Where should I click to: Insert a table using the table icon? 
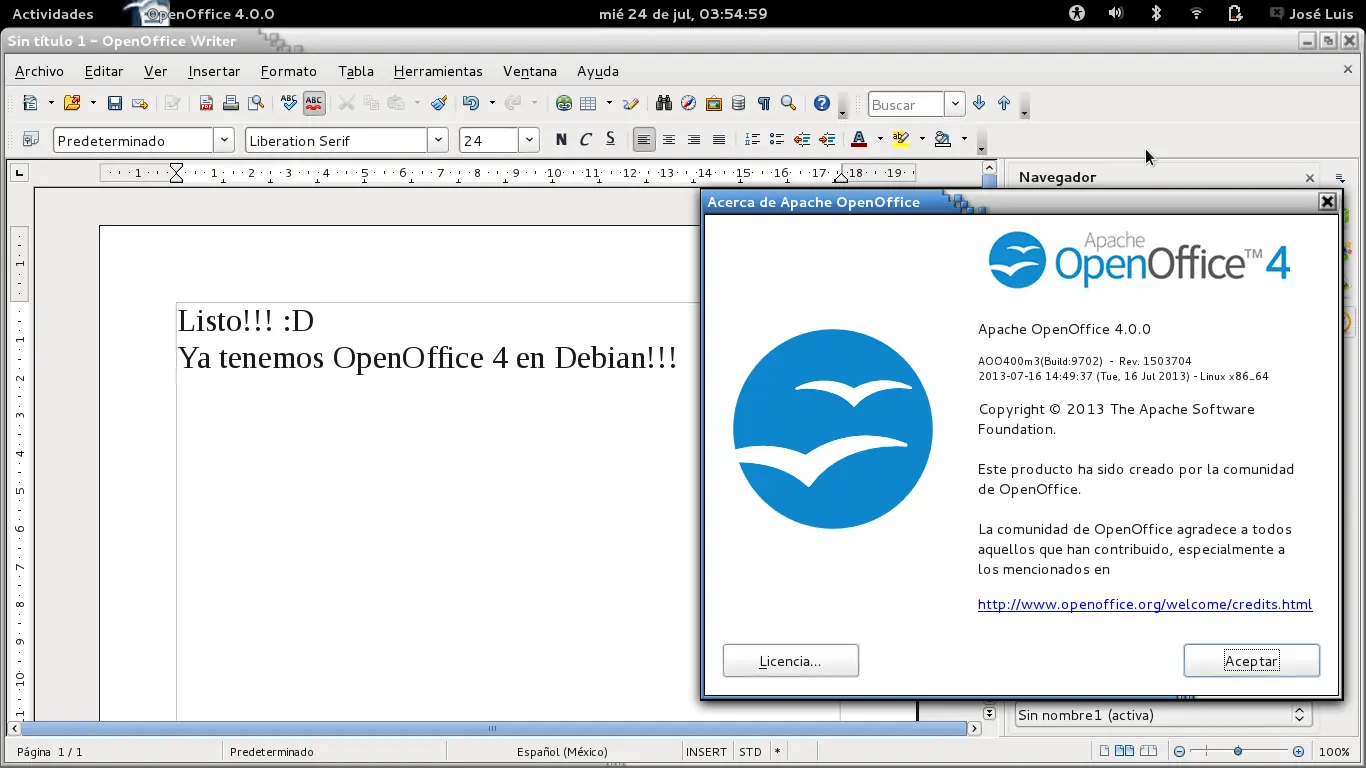(x=588, y=103)
